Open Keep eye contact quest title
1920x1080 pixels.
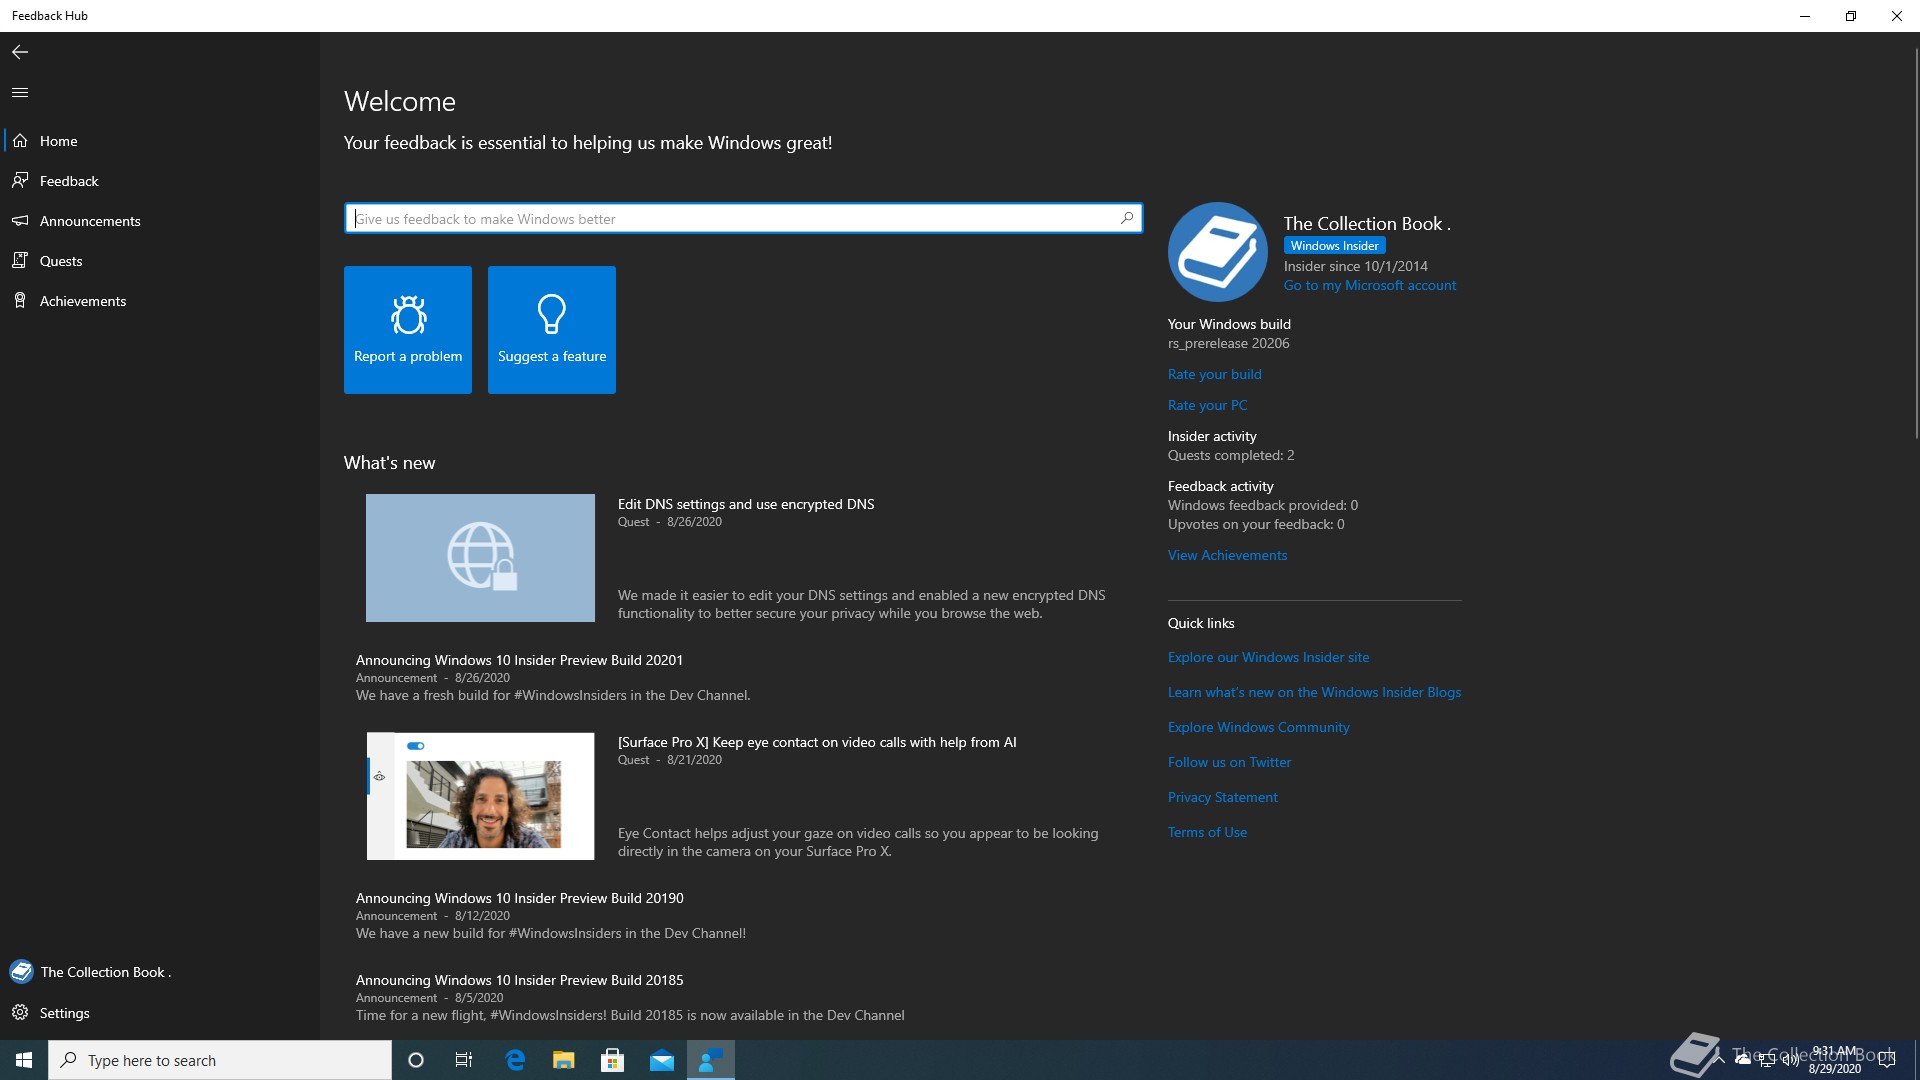coord(817,742)
